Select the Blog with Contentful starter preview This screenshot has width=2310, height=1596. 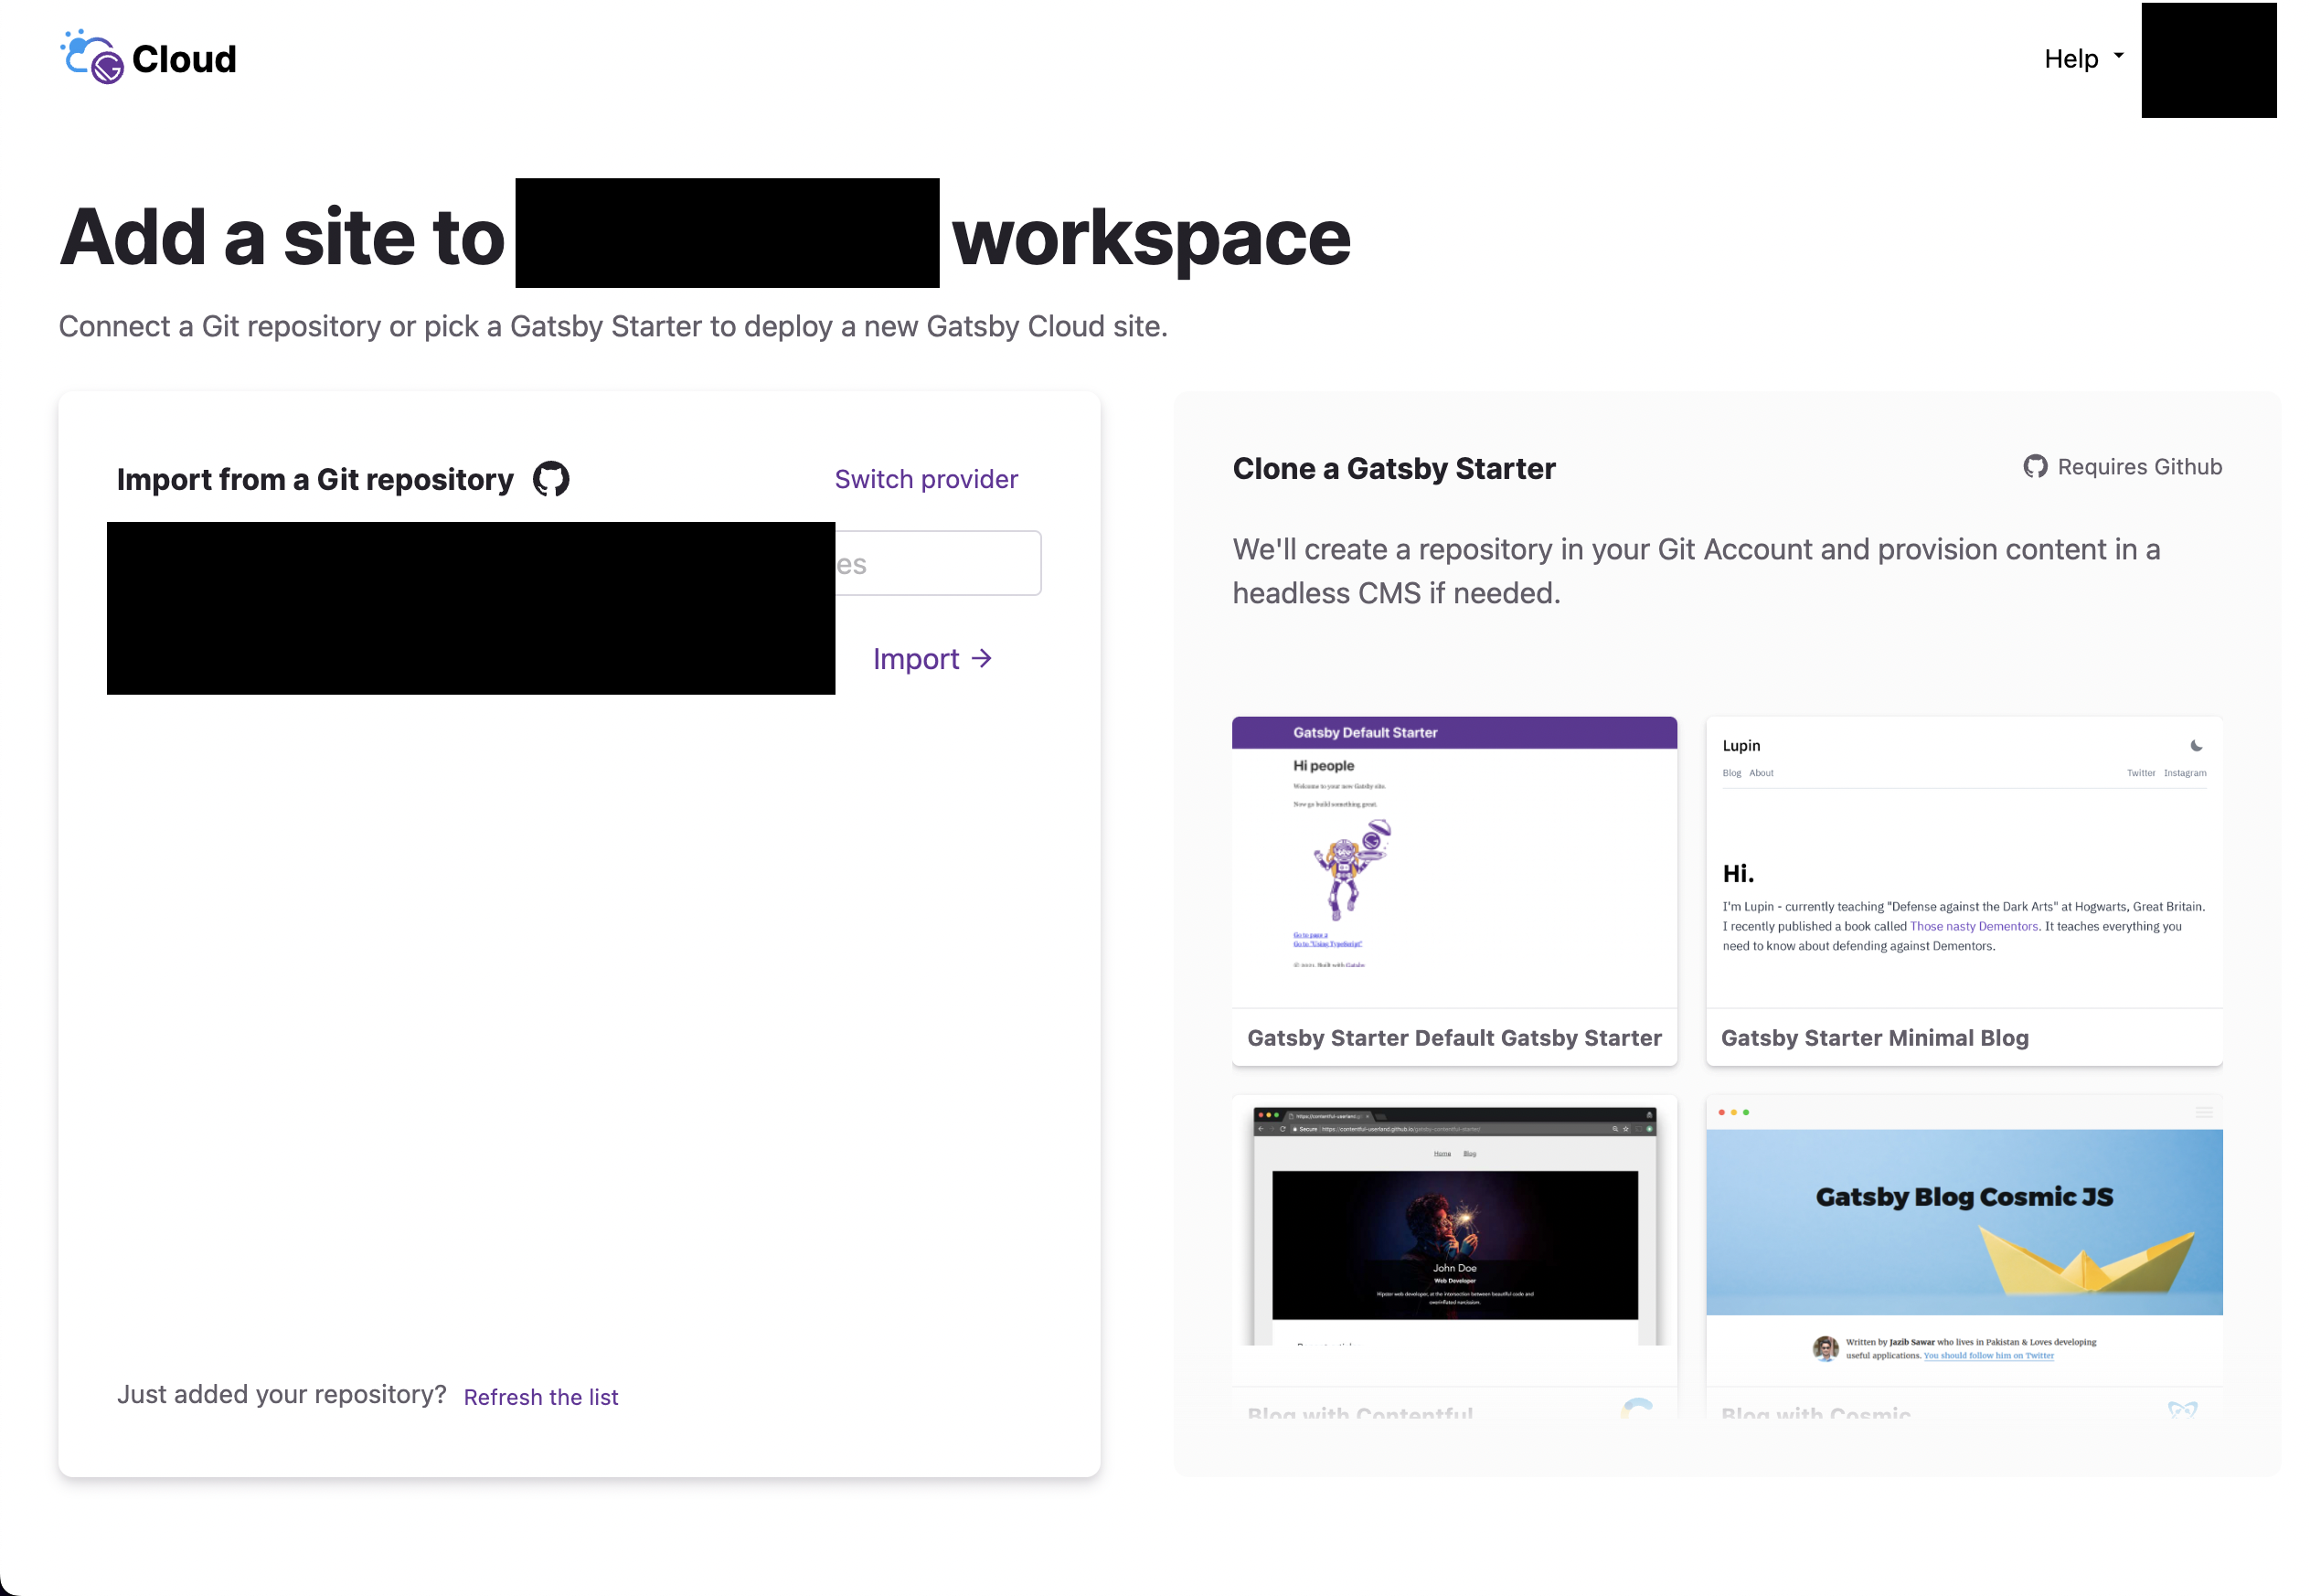[1454, 1230]
